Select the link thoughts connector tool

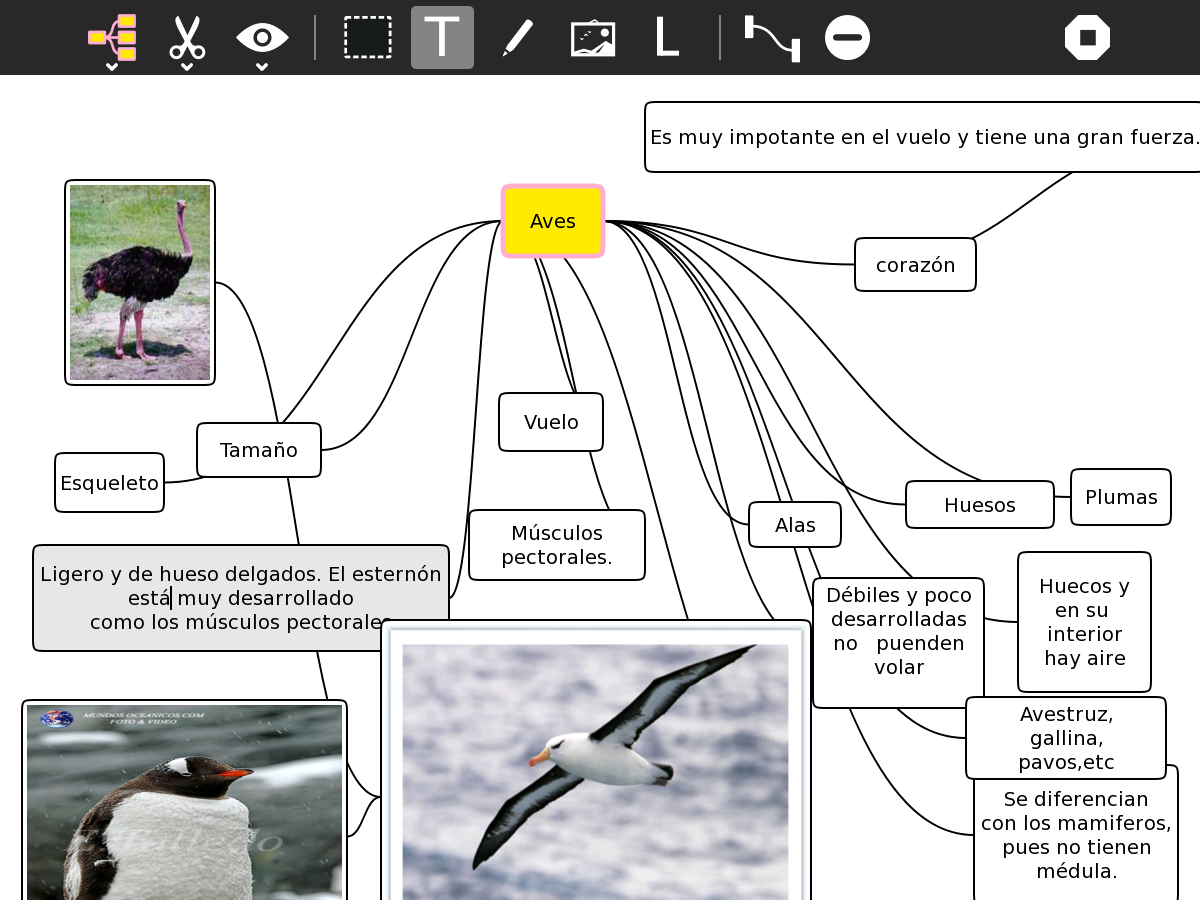772,38
